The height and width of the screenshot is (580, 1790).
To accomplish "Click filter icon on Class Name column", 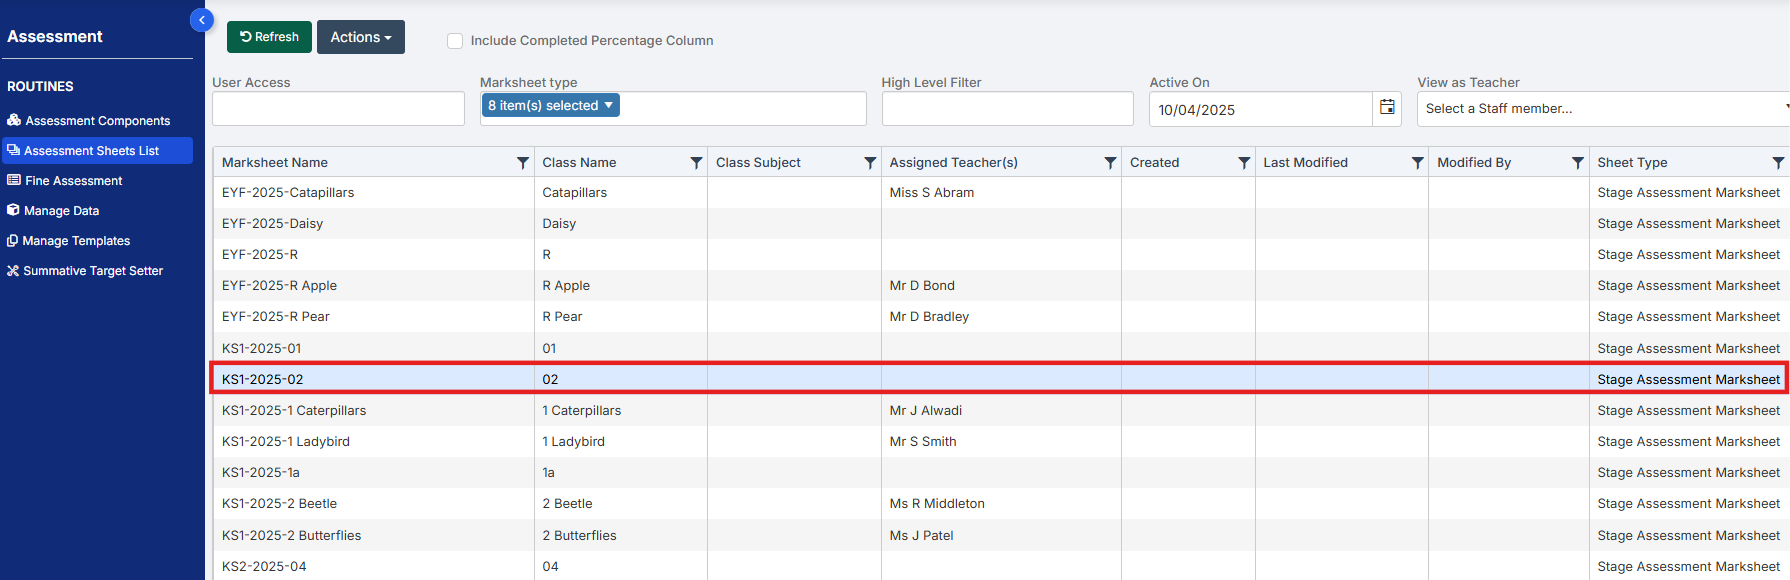I will [x=696, y=163].
